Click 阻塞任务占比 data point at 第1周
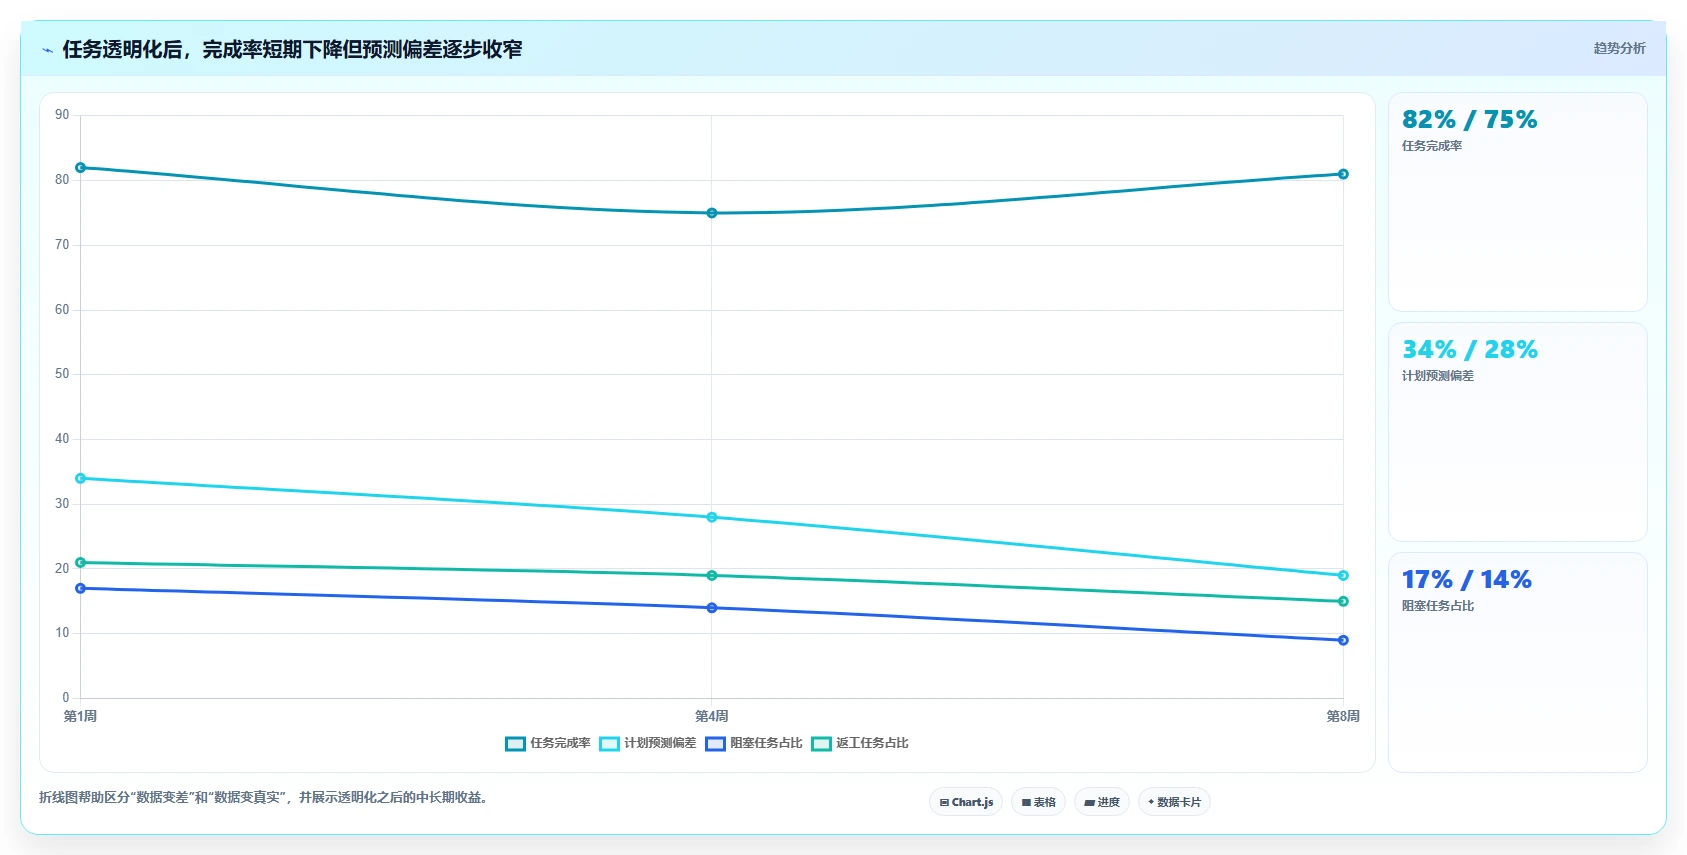1687x855 pixels. click(x=81, y=588)
